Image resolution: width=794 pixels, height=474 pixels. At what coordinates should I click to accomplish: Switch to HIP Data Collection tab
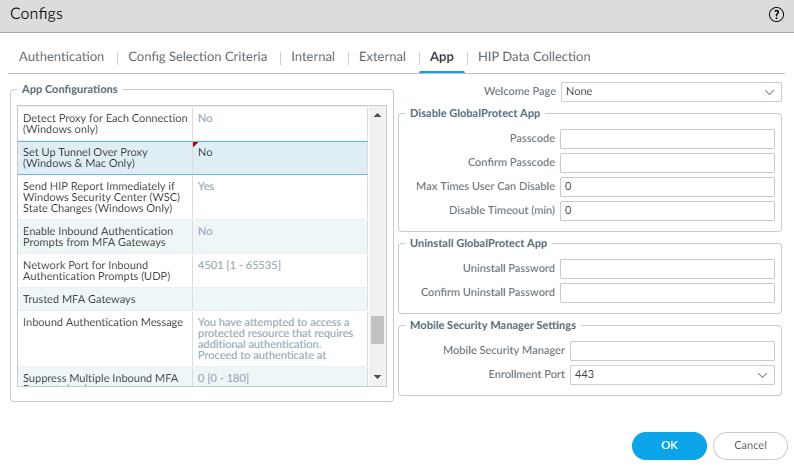click(x=534, y=57)
